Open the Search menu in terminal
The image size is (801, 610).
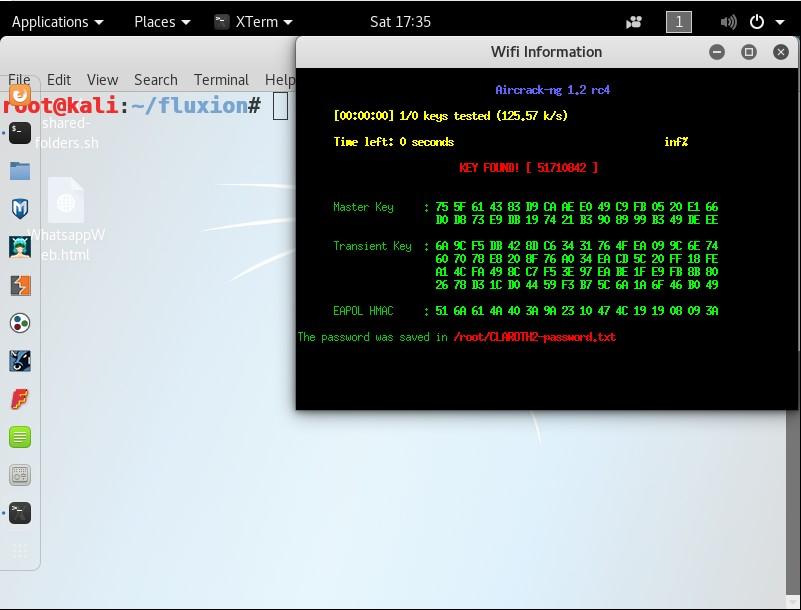[x=156, y=80]
